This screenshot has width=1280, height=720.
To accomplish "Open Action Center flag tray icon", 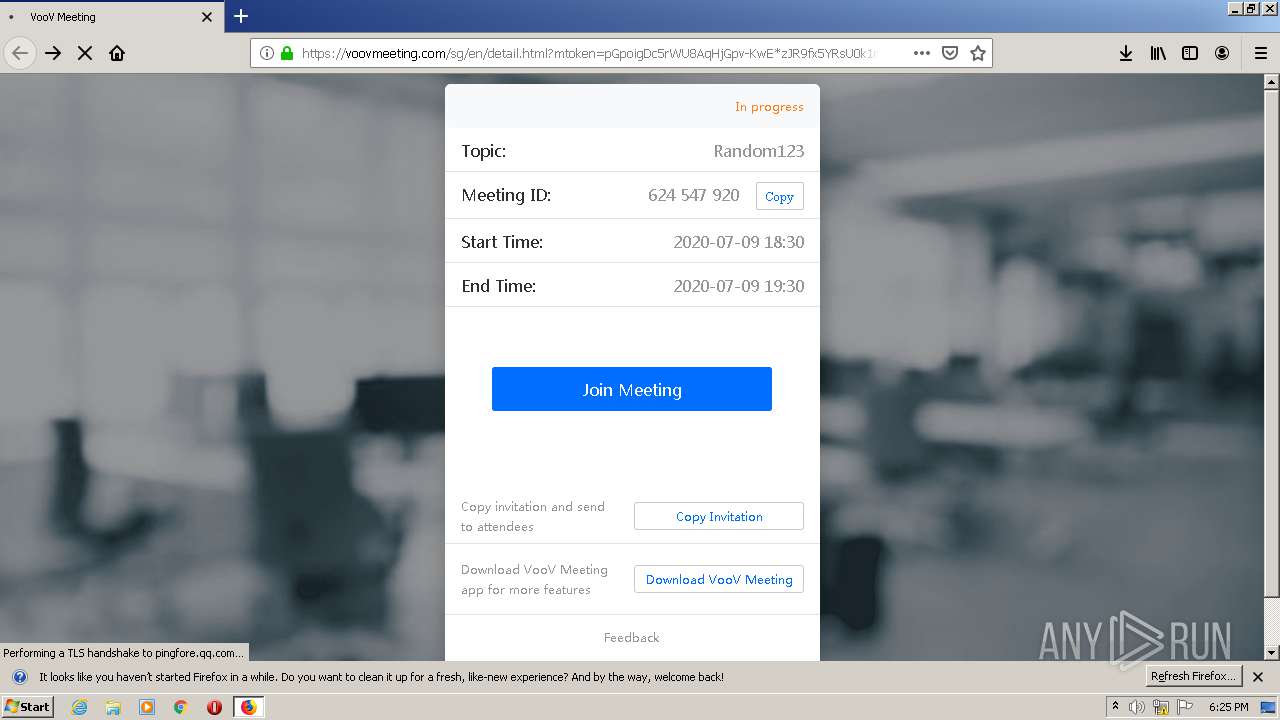I will click(x=1185, y=707).
